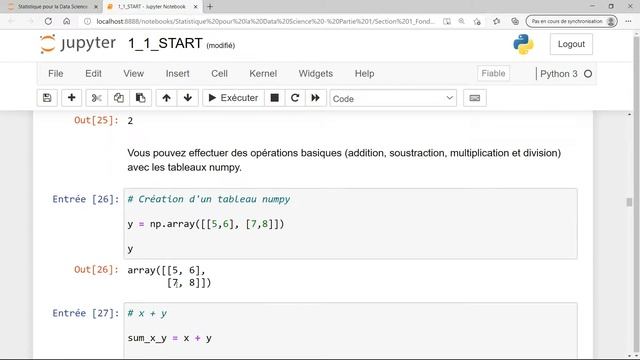Image resolution: width=640 pixels, height=360 pixels.
Task: Select the 1_1_START Jupyter Notebook tab
Action: (x=151, y=7)
